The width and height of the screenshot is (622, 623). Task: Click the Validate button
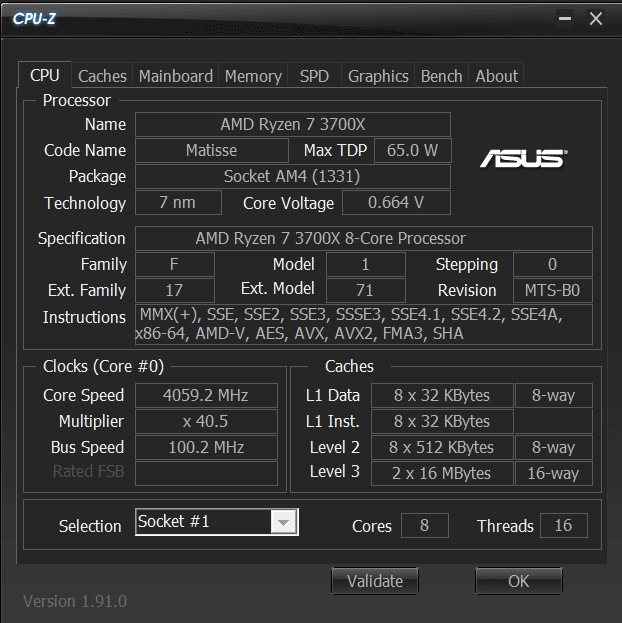tap(375, 581)
